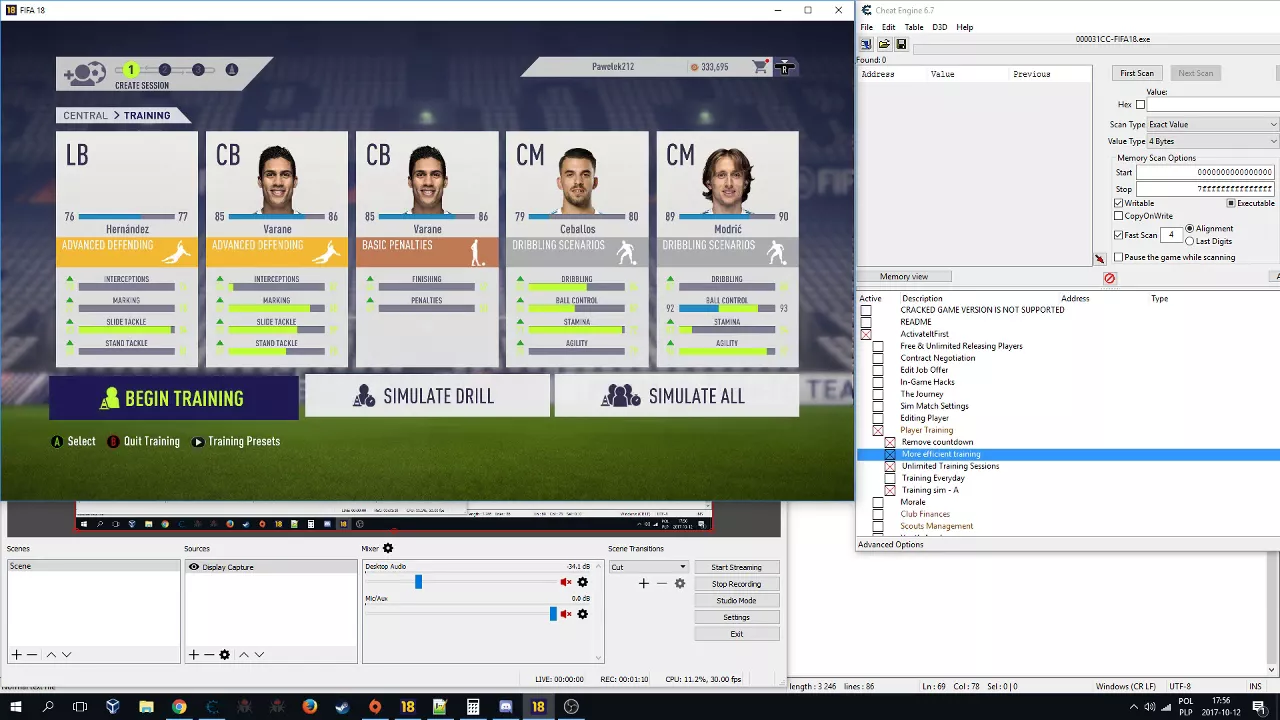
Task: Open Chrome from the taskbar
Action: tap(179, 707)
